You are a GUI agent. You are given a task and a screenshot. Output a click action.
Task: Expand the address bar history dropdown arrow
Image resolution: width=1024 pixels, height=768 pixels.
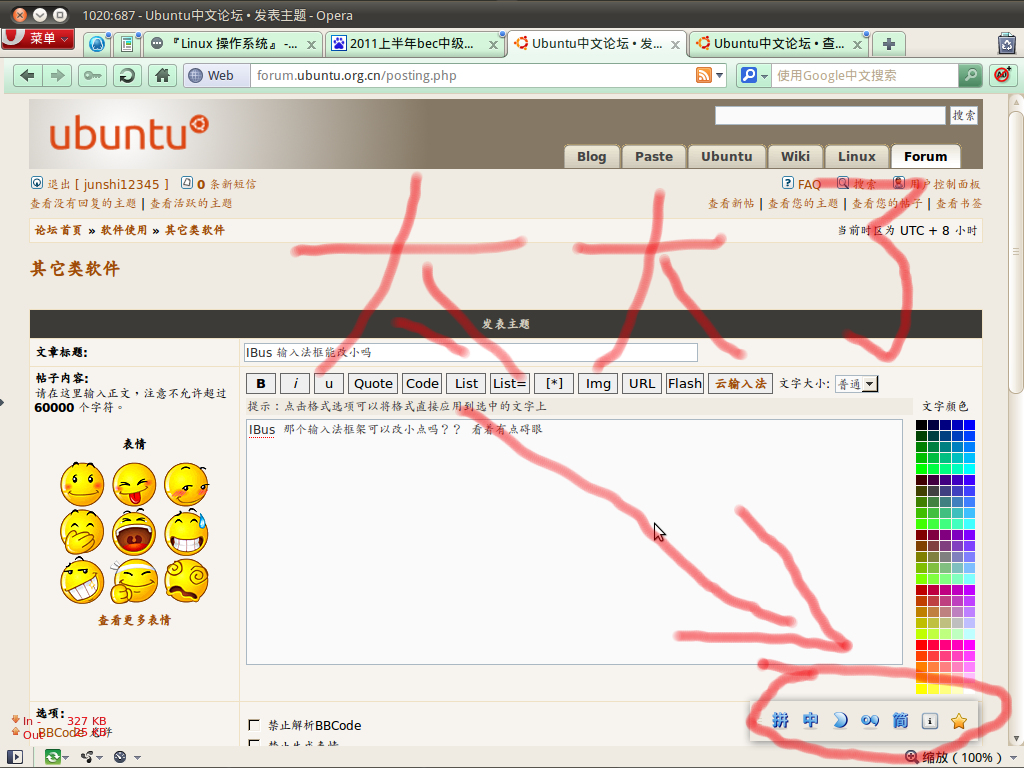[x=719, y=76]
